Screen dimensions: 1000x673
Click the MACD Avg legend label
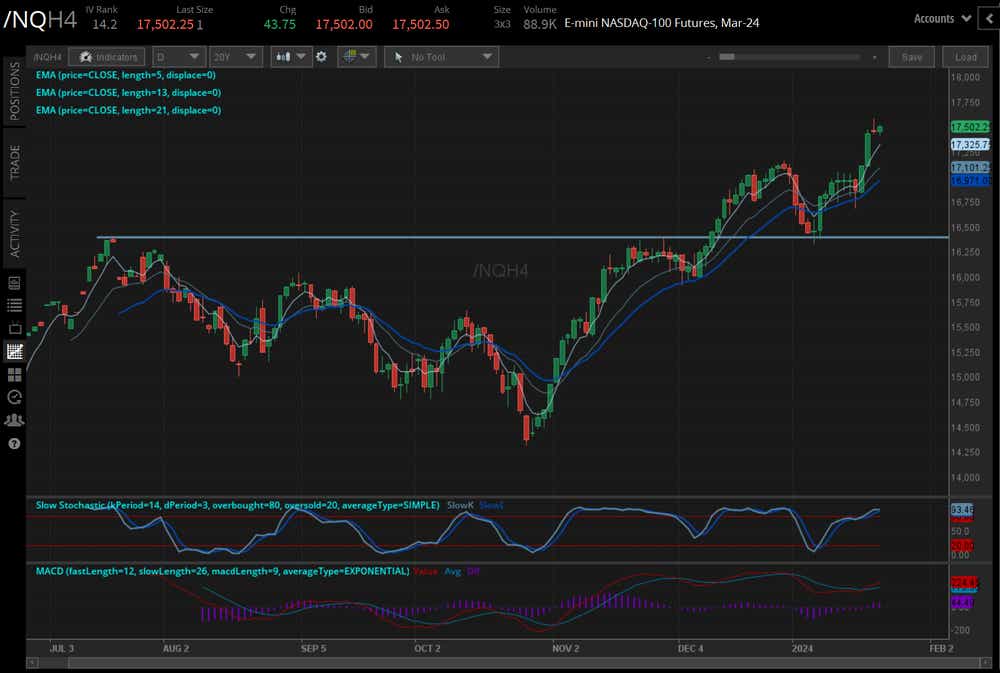coord(452,571)
